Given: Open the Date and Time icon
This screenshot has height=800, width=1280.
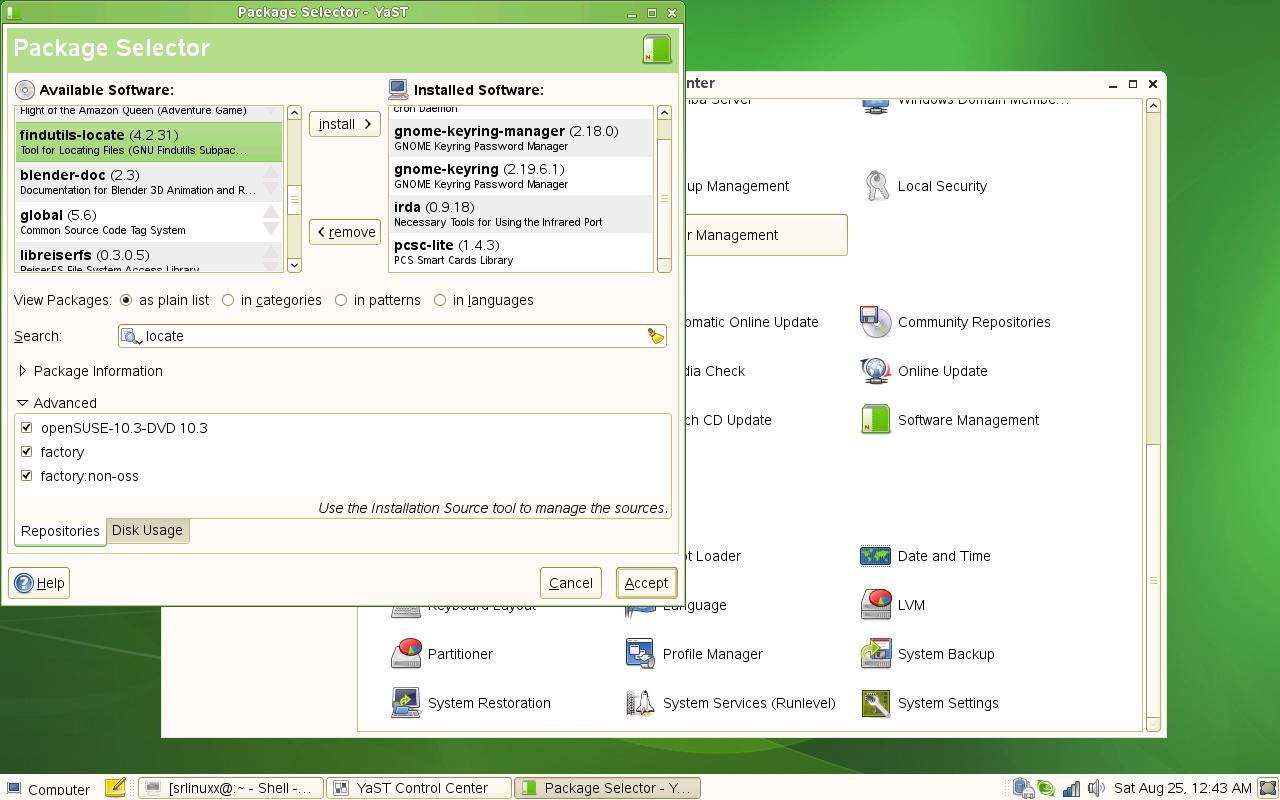Looking at the screenshot, I should point(876,556).
